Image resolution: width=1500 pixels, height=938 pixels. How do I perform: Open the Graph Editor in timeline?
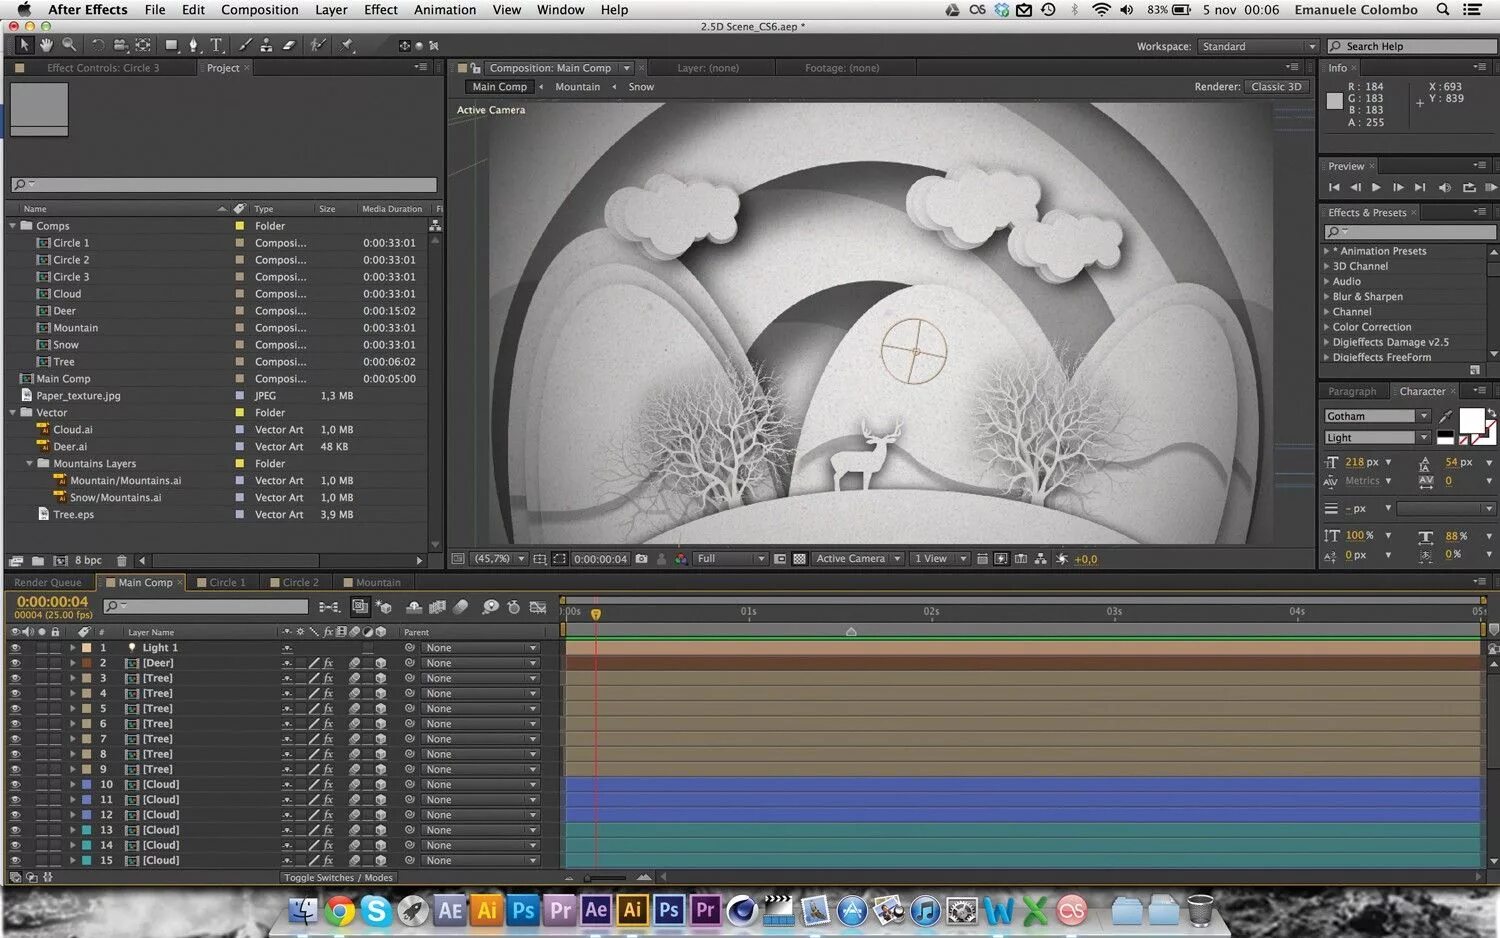[538, 607]
